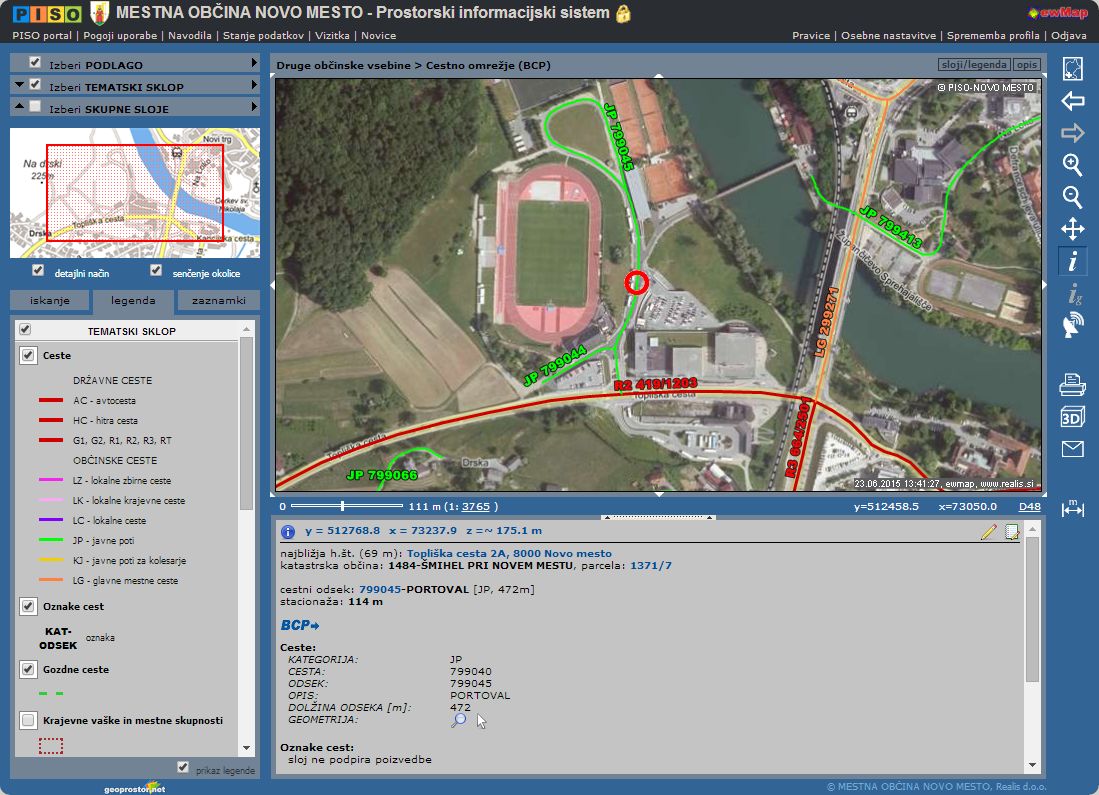Select the zoom out magnifier tool
Image resolution: width=1099 pixels, height=795 pixels.
pyautogui.click(x=1072, y=197)
